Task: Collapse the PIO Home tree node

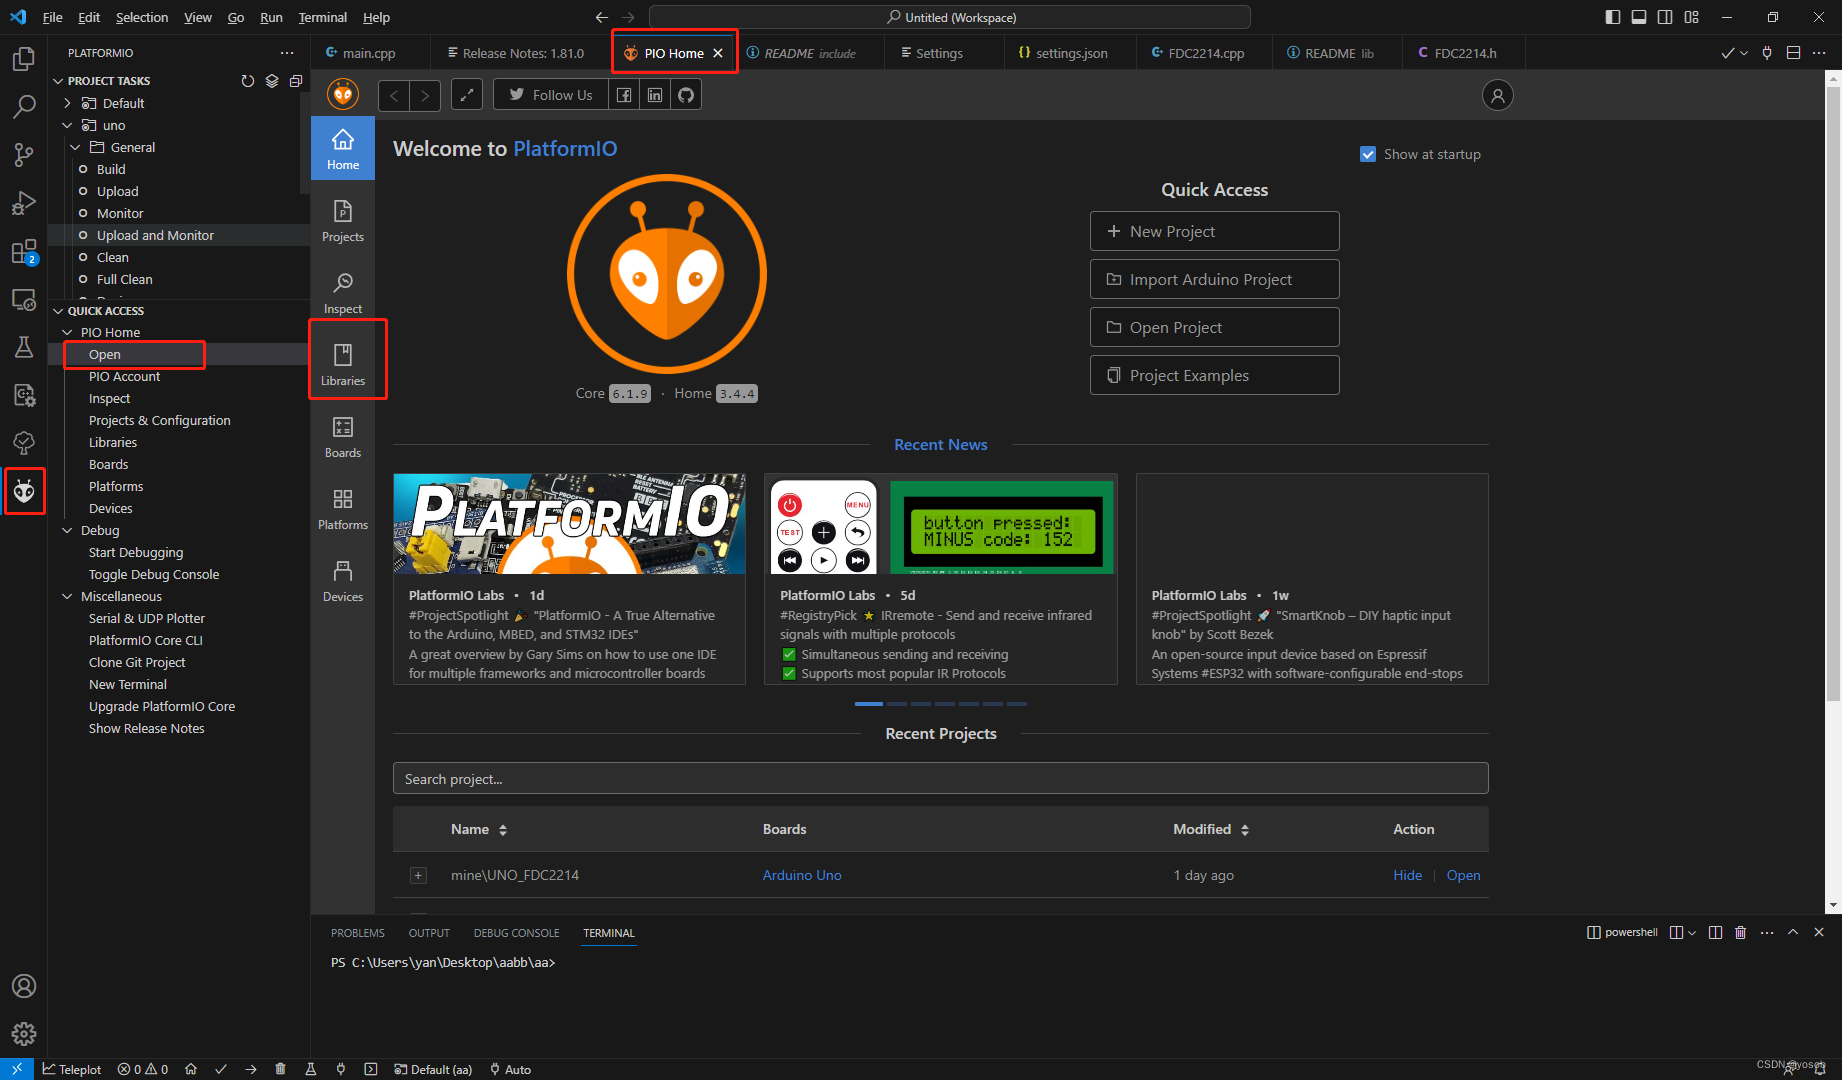Action: (x=68, y=332)
